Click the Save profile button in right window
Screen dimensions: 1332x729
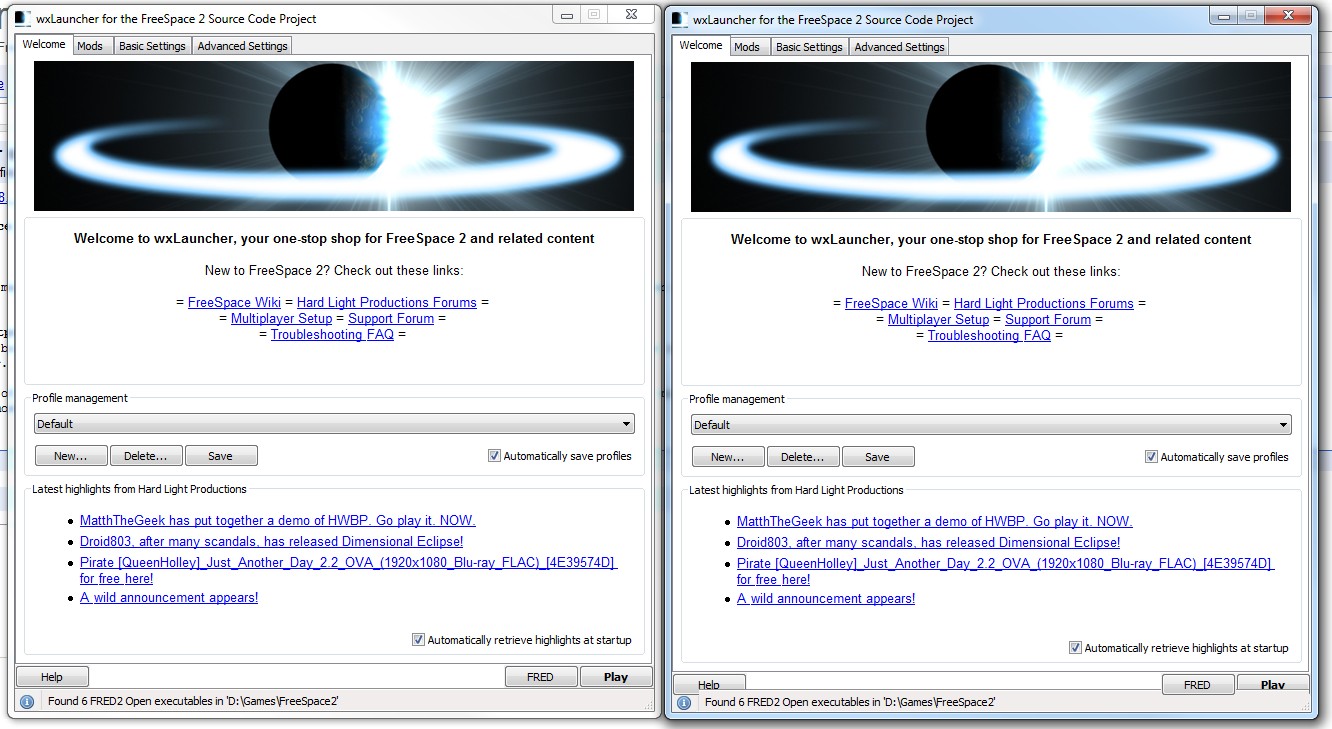pyautogui.click(x=878, y=457)
